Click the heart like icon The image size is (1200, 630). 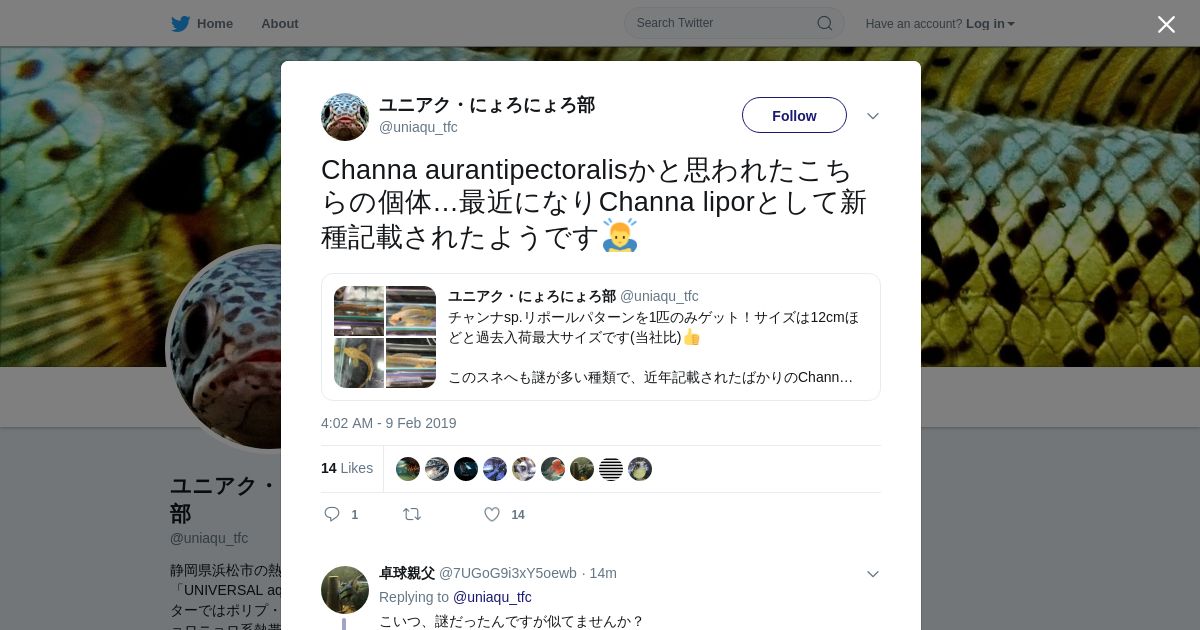tap(492, 514)
